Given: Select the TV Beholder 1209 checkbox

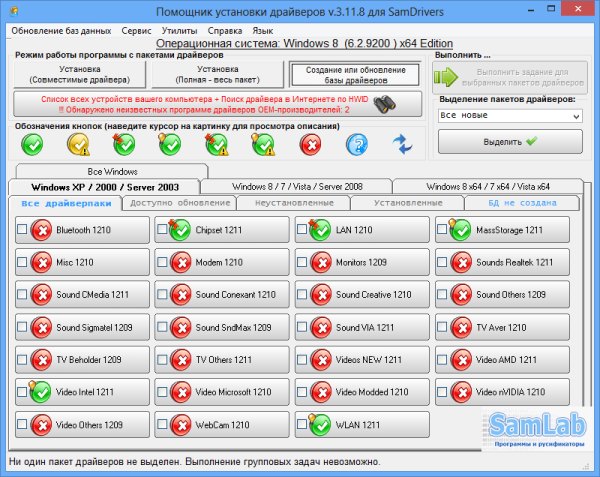Looking at the screenshot, I should click(x=22, y=360).
